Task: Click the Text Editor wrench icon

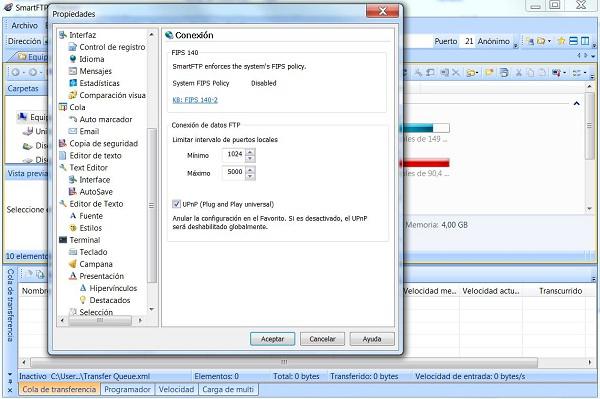Action: pos(63,168)
